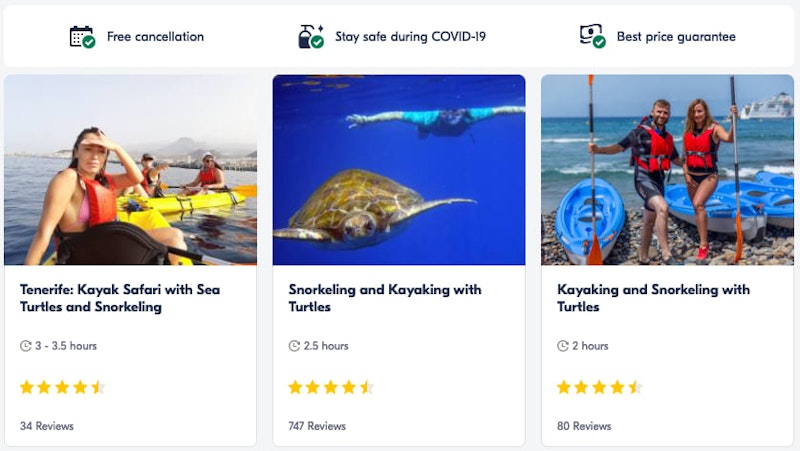Screen dimensions: 800x451
Task: Click the clock icon beside 3 - 3.5 hours
Action: click(26, 346)
